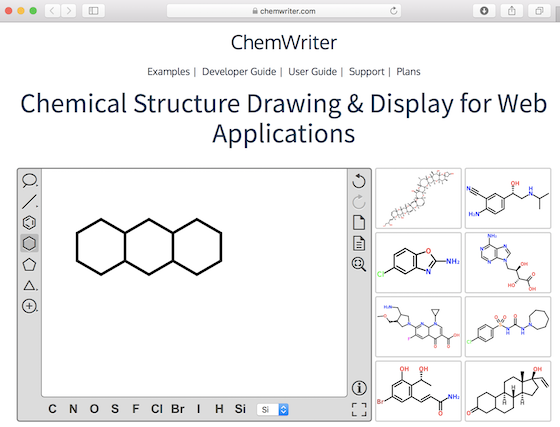Open the Developer Guide link
Image resolution: width=560 pixels, height=427 pixels.
[x=239, y=72]
